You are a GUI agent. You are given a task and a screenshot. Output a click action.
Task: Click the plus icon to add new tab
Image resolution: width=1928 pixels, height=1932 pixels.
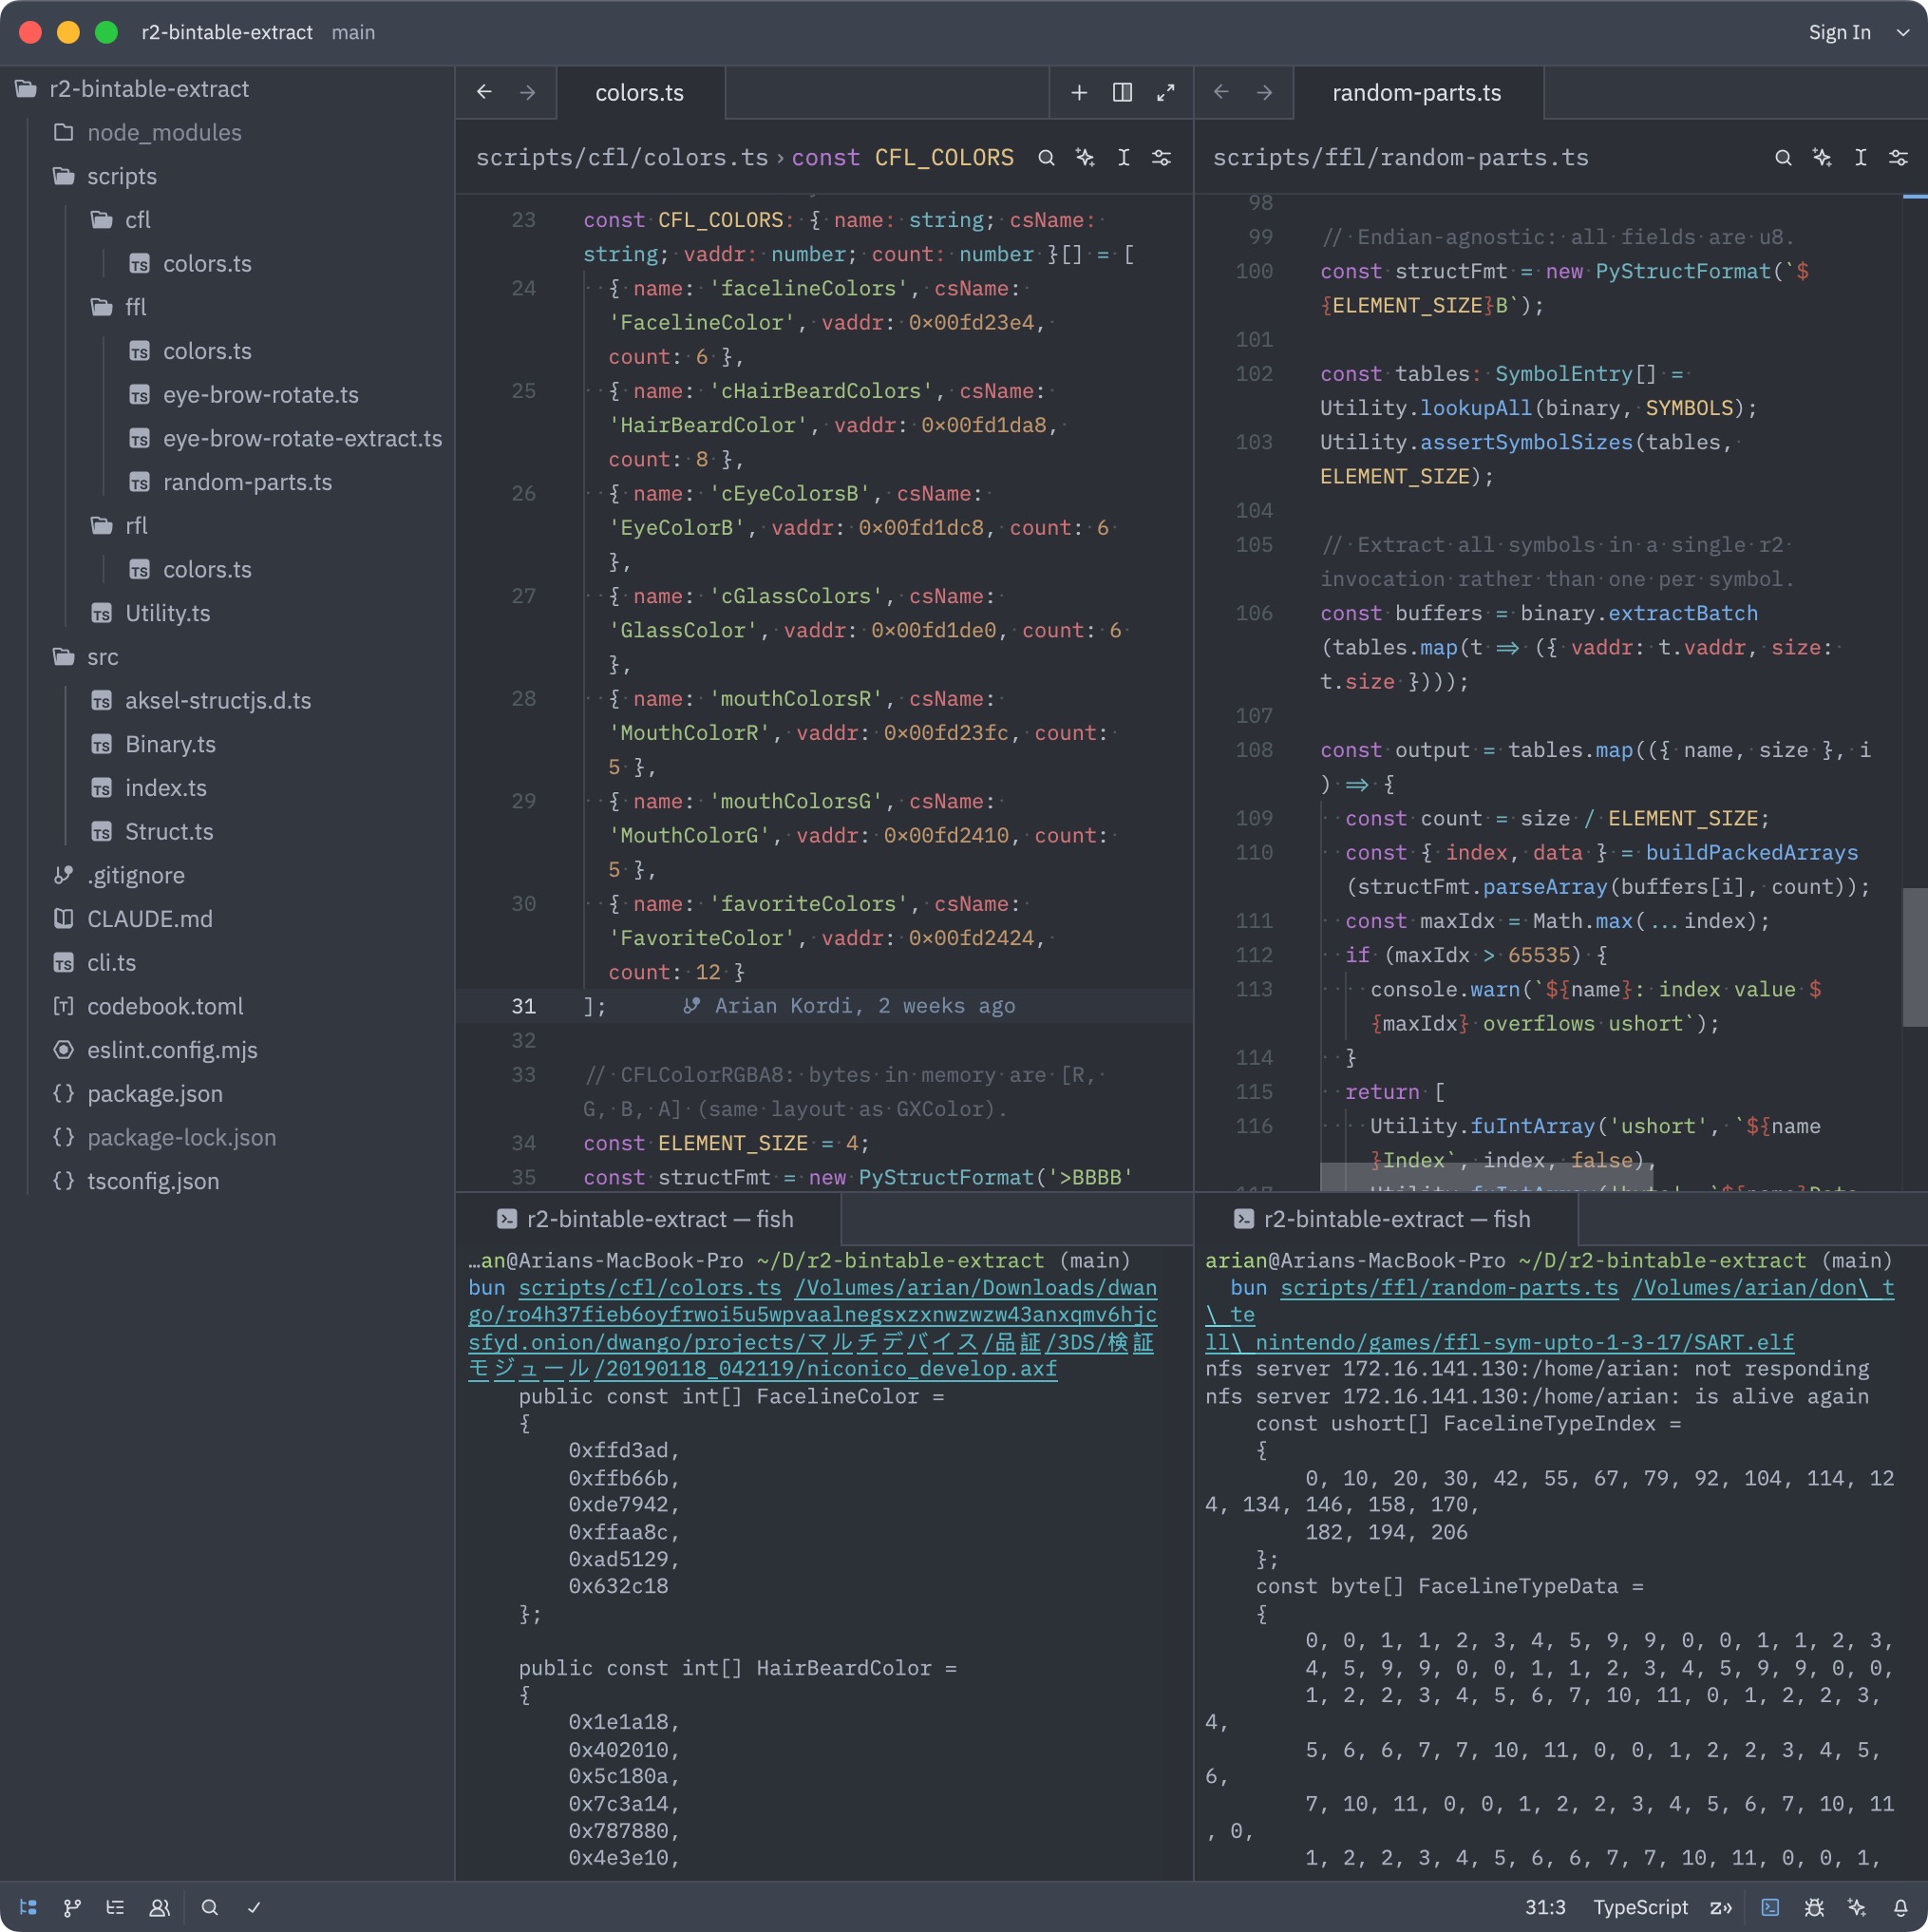click(x=1078, y=92)
